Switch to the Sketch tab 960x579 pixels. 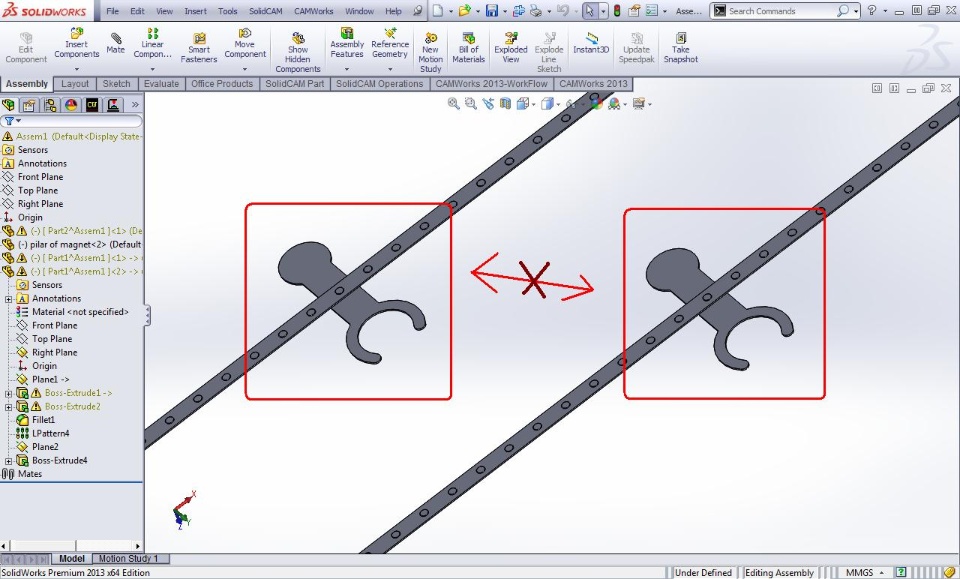click(x=116, y=84)
